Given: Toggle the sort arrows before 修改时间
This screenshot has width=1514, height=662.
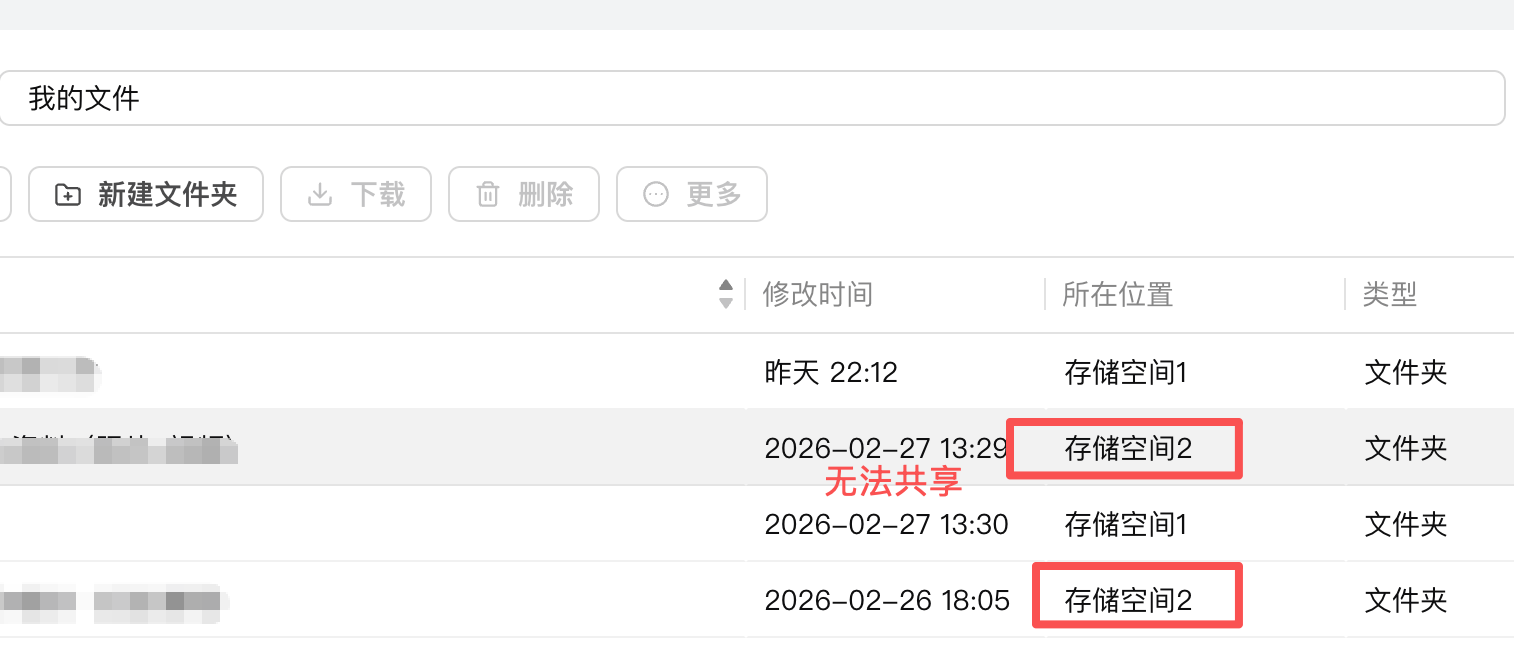Looking at the screenshot, I should tap(726, 294).
